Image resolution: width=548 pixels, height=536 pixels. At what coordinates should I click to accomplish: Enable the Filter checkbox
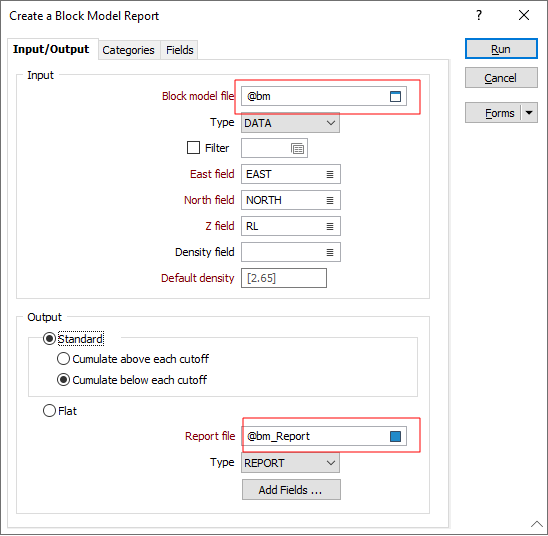coord(193,148)
